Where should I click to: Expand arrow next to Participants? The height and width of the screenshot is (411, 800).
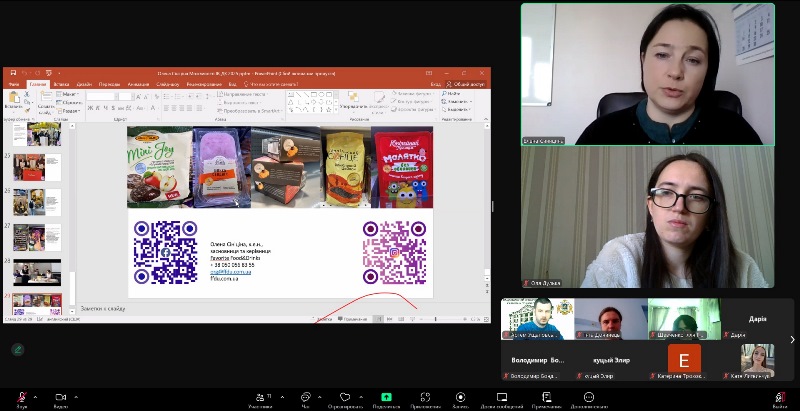pos(282,397)
